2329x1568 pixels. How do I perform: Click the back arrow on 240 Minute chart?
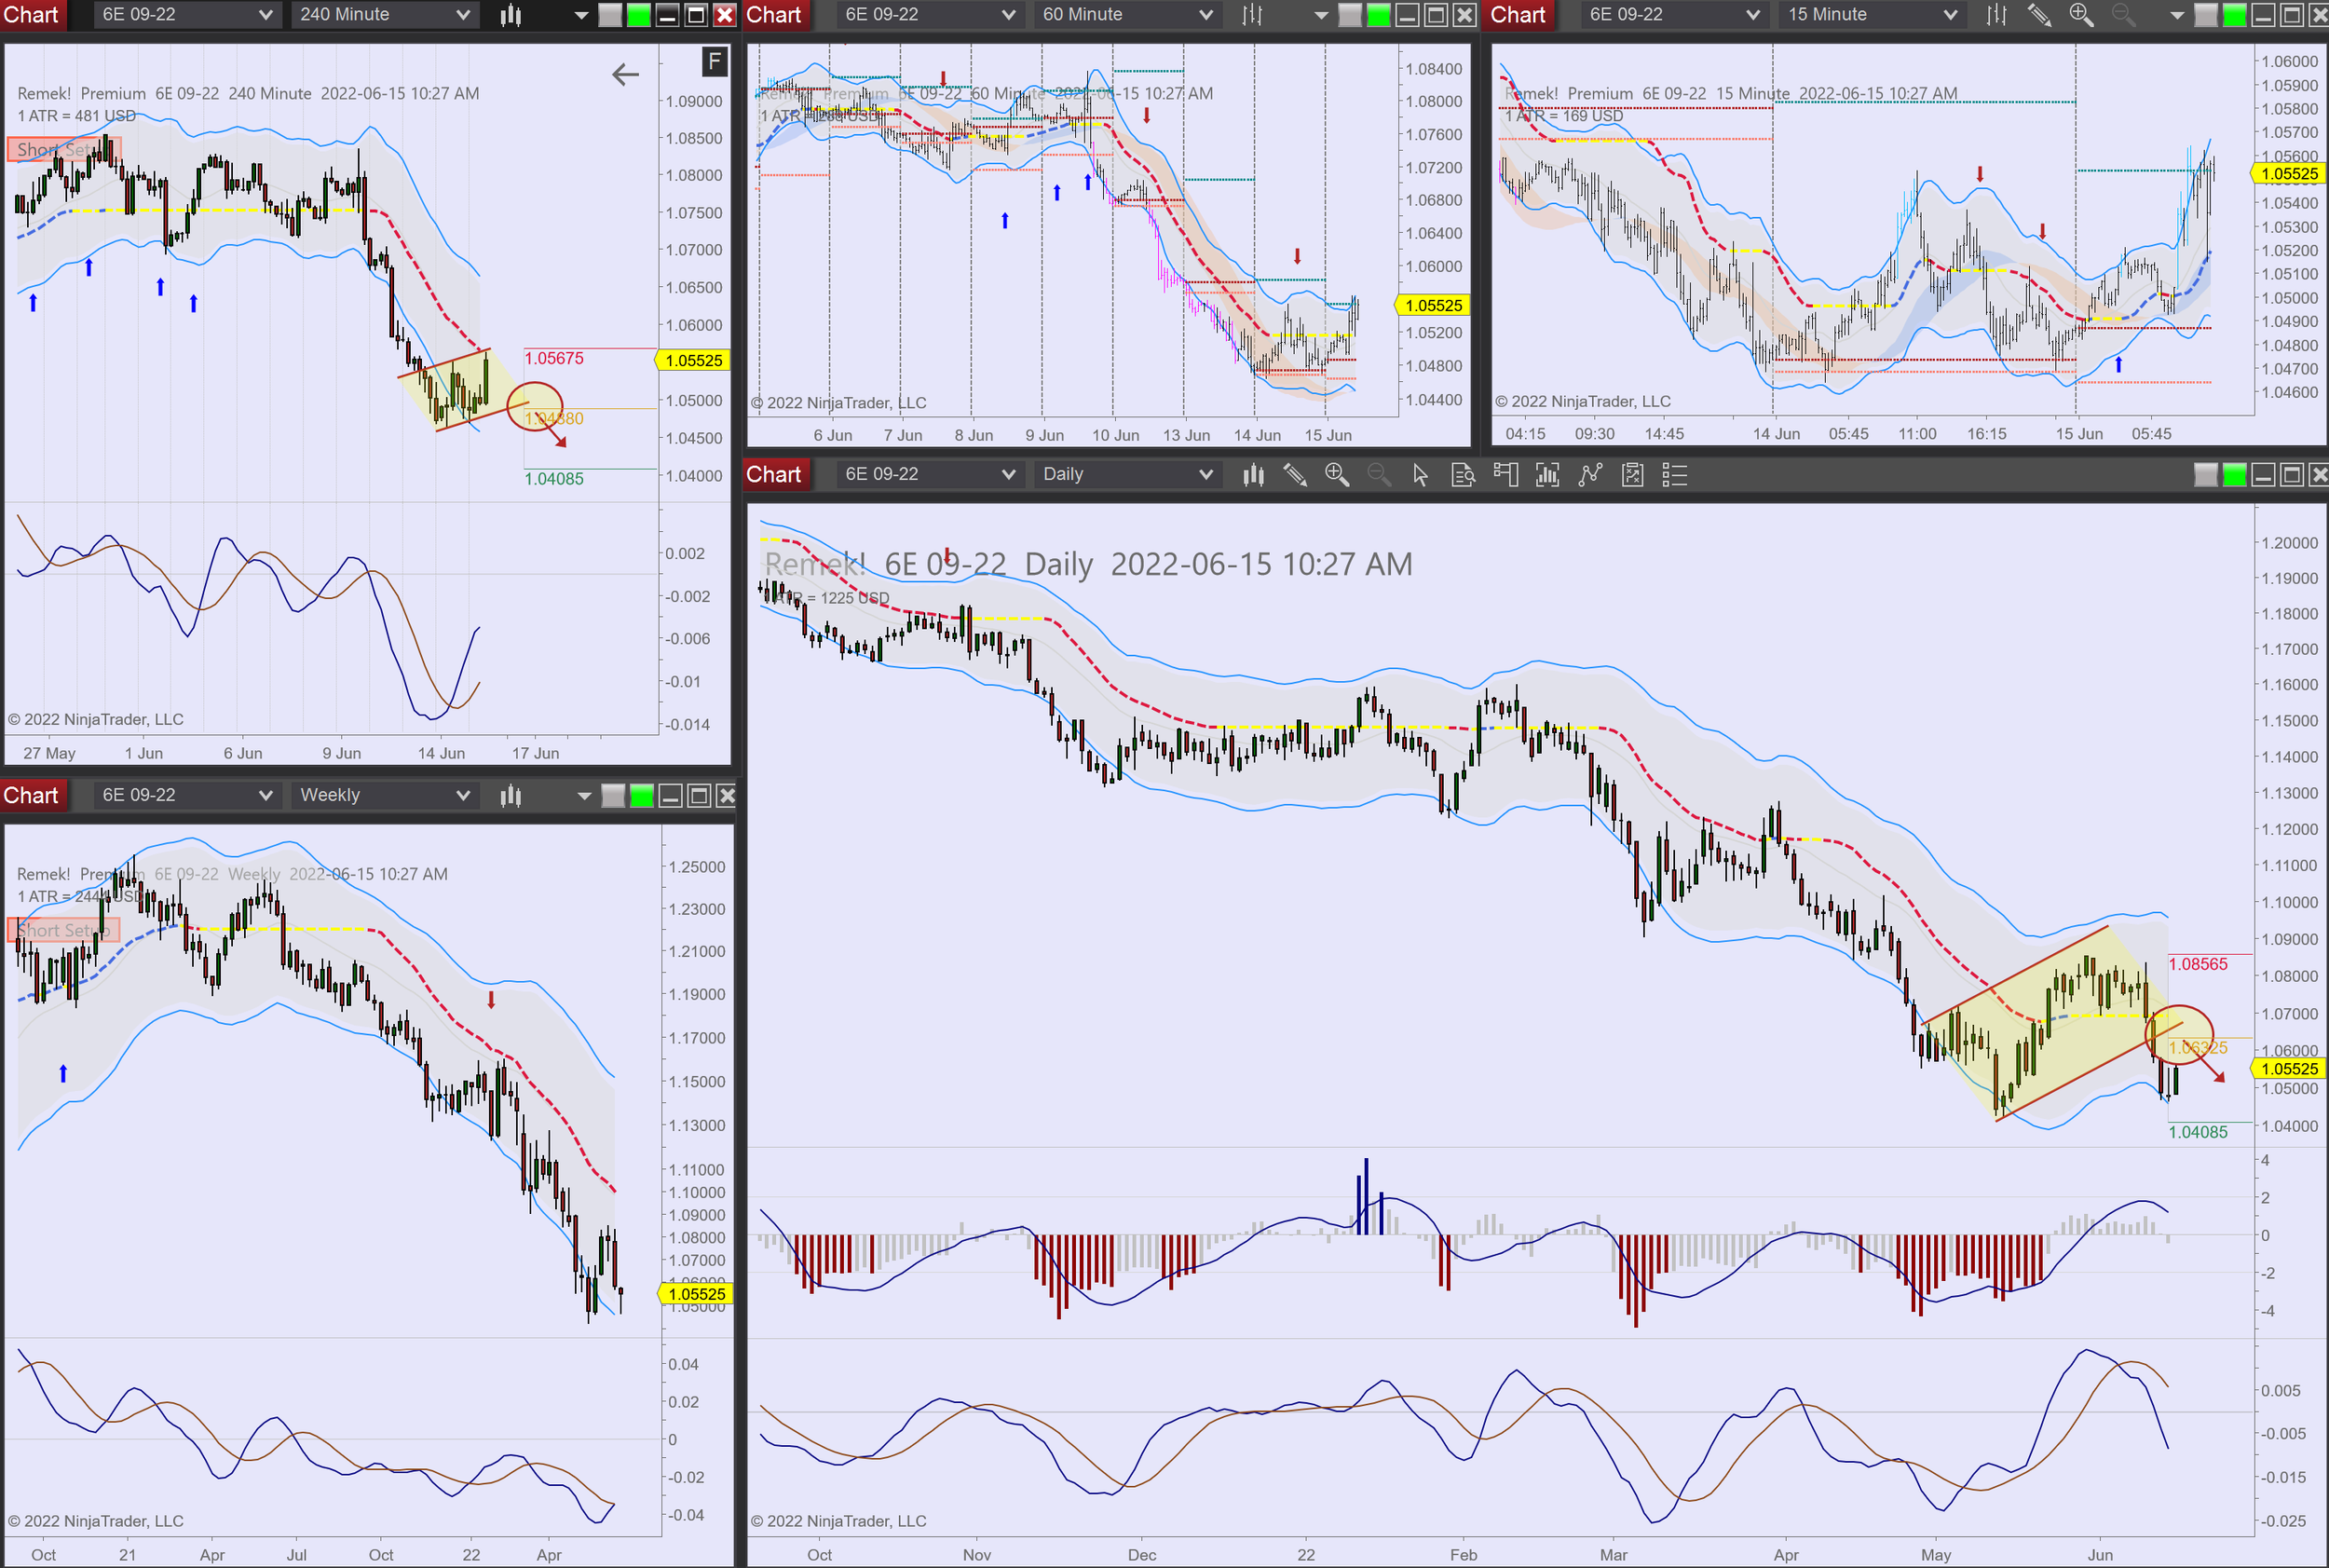(625, 74)
